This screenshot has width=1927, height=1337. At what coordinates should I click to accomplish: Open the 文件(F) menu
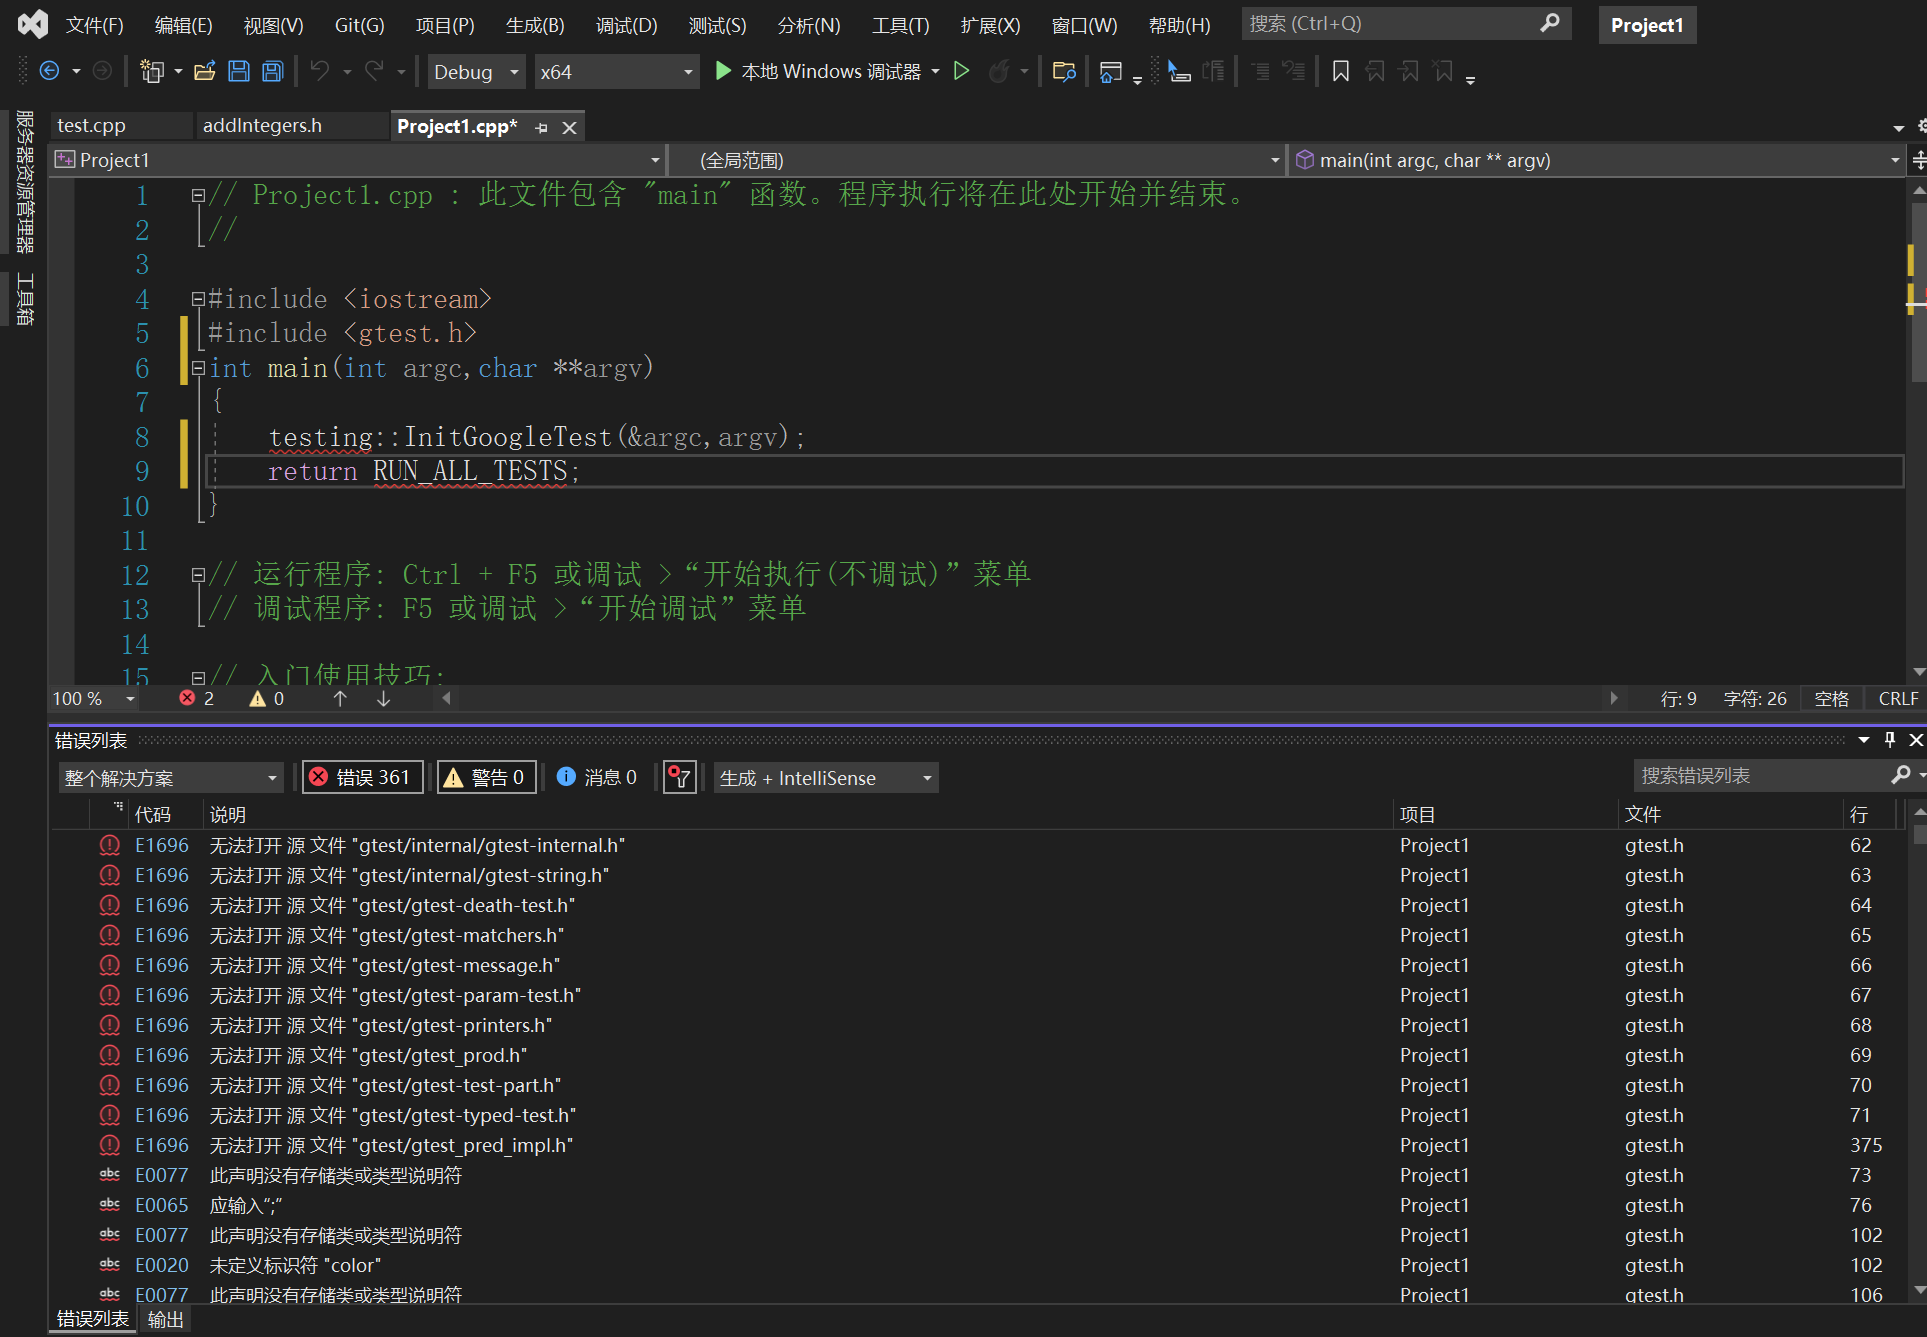point(94,25)
